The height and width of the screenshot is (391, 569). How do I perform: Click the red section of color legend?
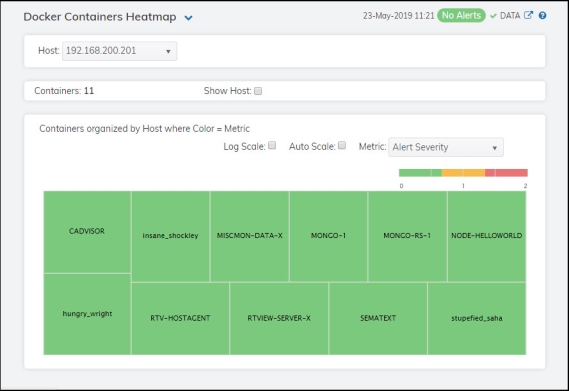click(x=506, y=173)
